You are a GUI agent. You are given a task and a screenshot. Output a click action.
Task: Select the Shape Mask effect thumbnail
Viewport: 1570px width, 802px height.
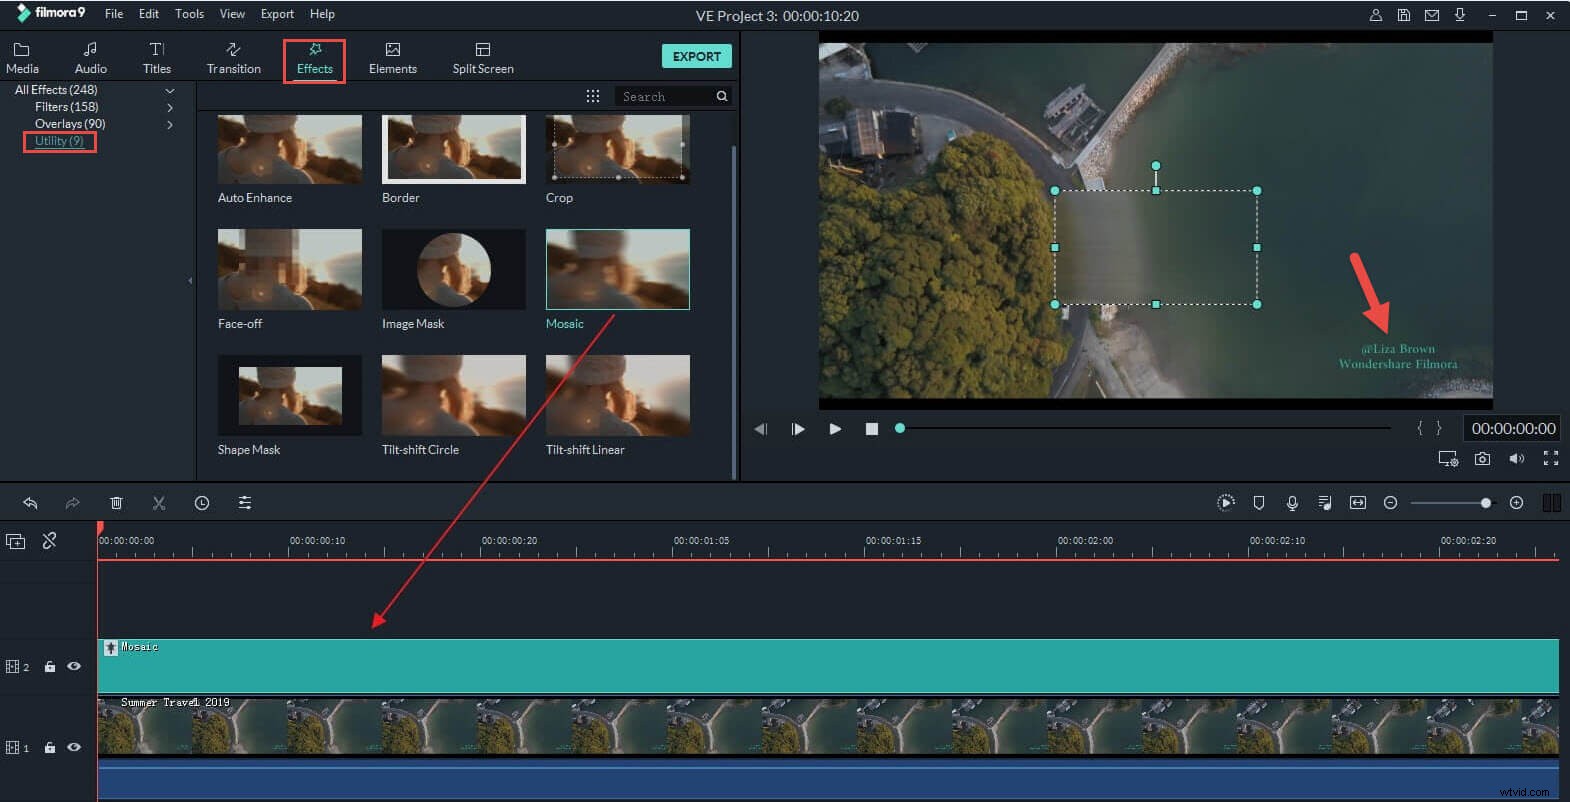(290, 395)
